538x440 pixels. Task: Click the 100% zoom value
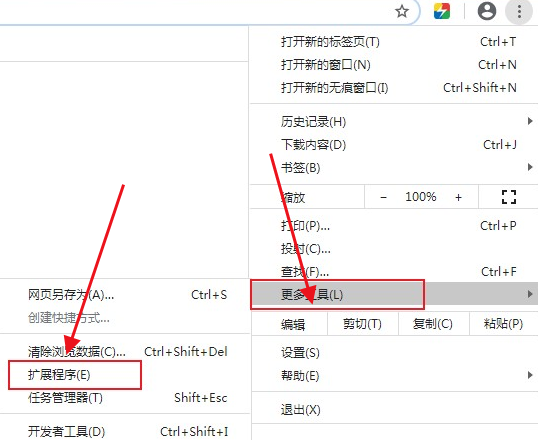[421, 197]
